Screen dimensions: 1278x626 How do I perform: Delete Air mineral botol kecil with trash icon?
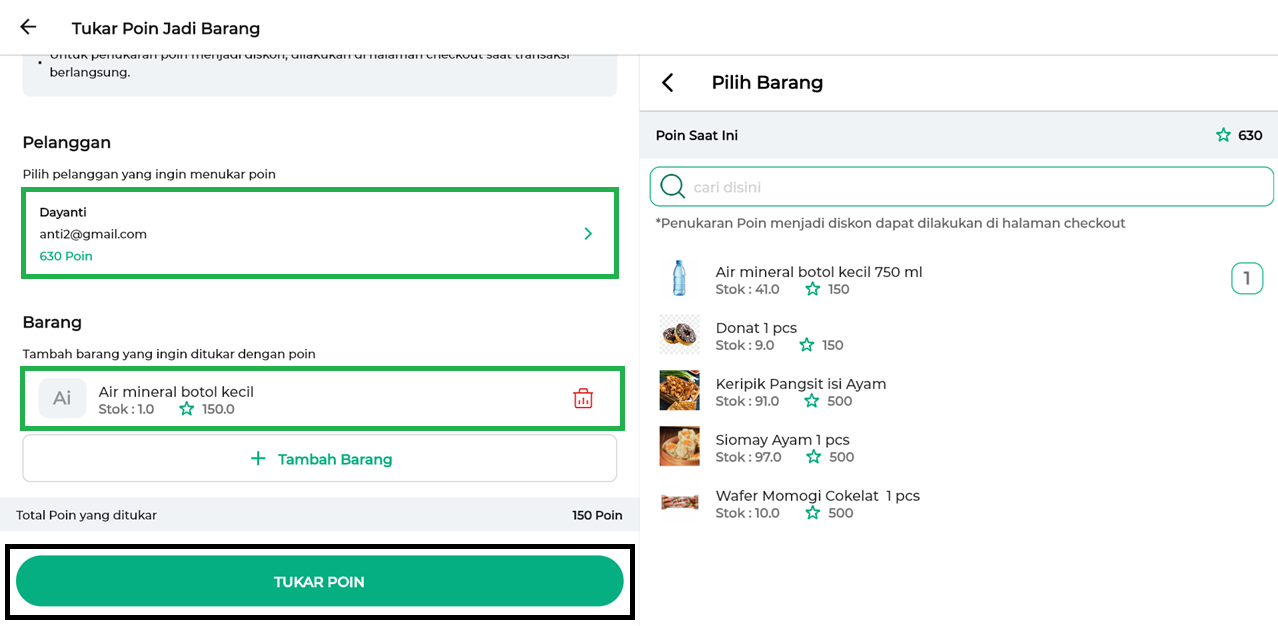click(583, 399)
